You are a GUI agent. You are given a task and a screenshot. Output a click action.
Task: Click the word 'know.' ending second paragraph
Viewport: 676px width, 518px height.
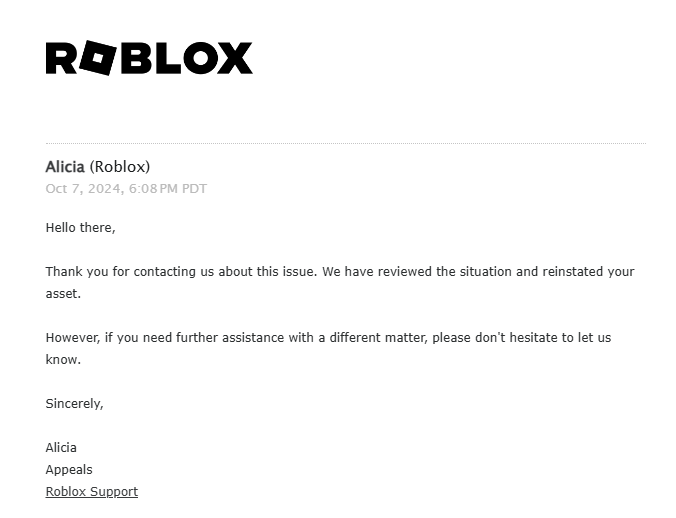click(63, 359)
